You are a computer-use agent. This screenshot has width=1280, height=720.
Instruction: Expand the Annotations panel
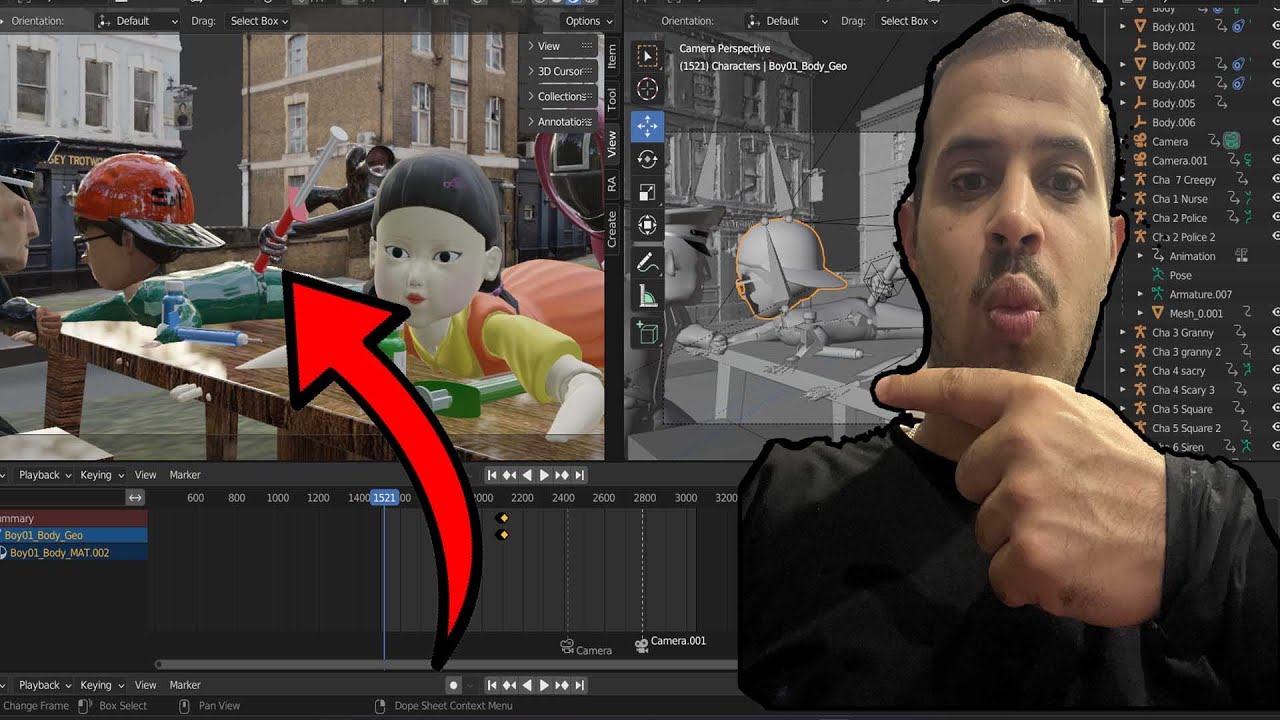[560, 122]
